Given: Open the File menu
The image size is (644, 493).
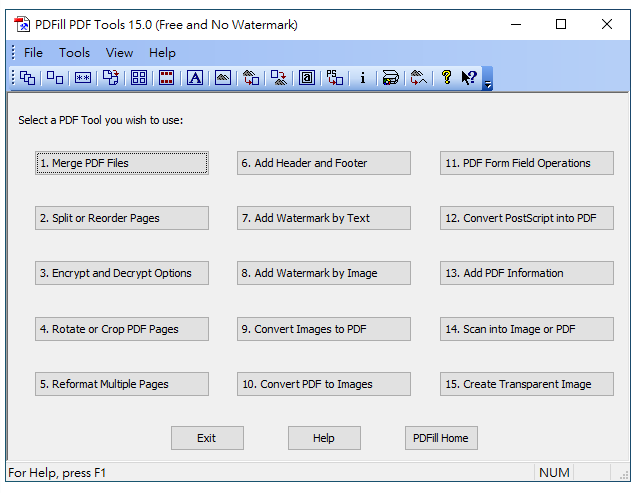Looking at the screenshot, I should pos(33,53).
